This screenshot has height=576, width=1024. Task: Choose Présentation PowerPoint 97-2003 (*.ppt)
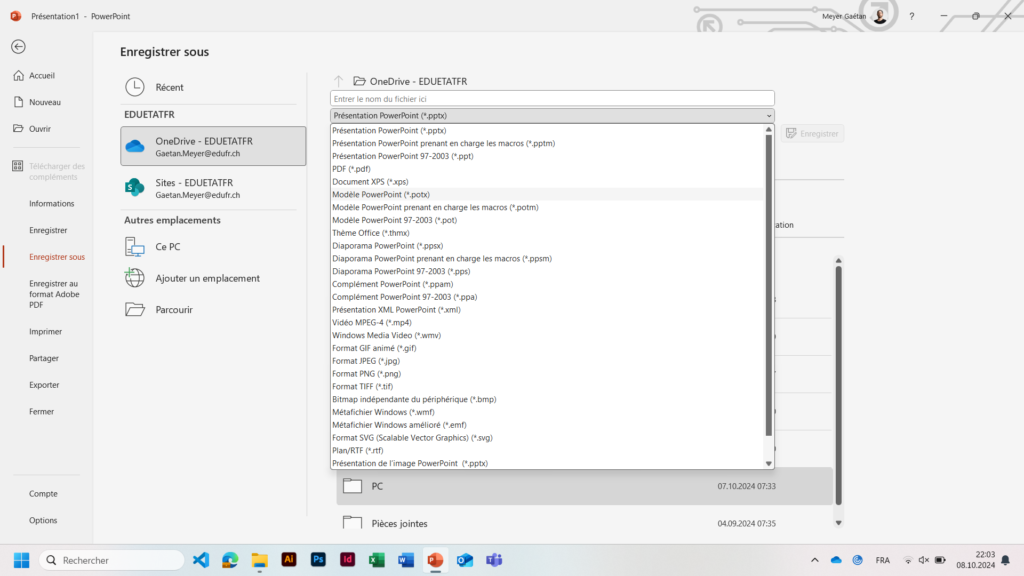click(x=547, y=156)
